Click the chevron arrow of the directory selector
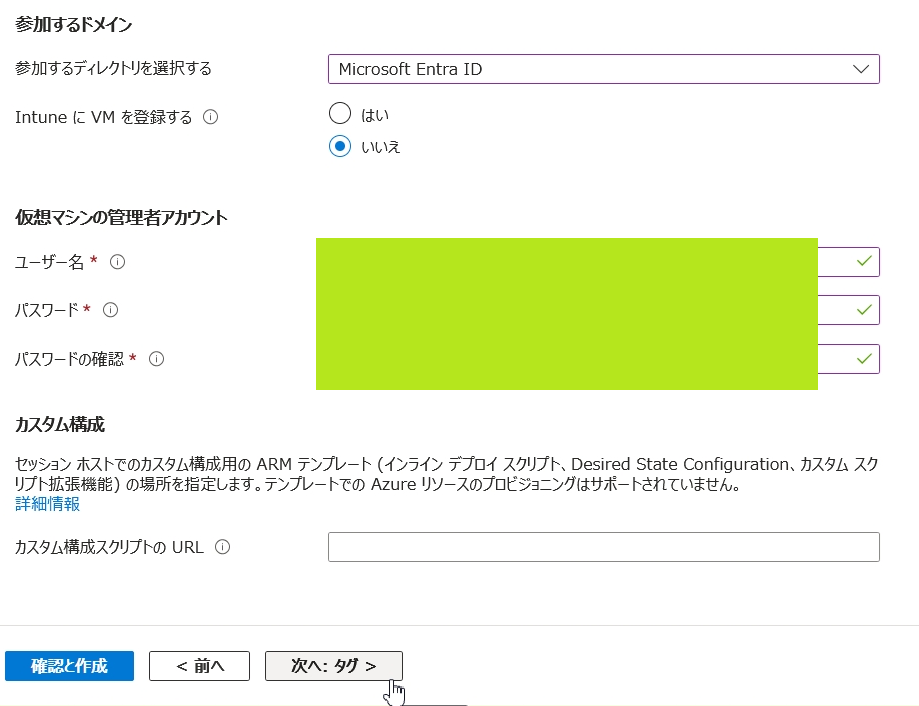This screenshot has height=706, width=919. 861,69
